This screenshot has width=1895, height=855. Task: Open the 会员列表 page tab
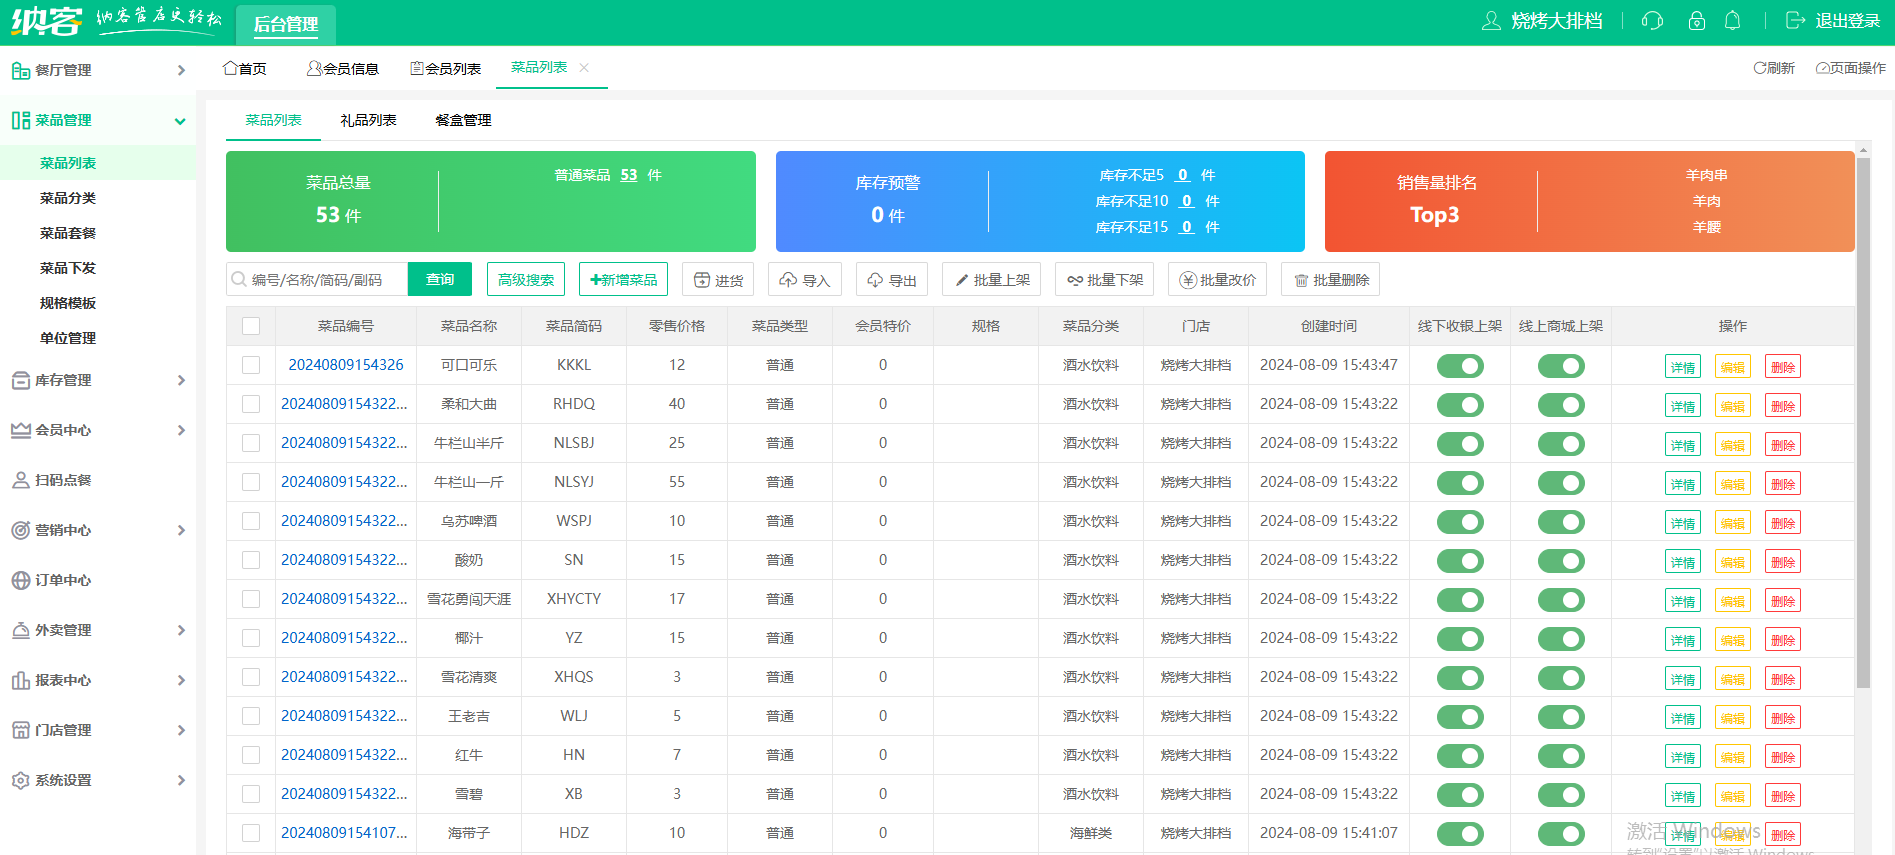(x=446, y=68)
